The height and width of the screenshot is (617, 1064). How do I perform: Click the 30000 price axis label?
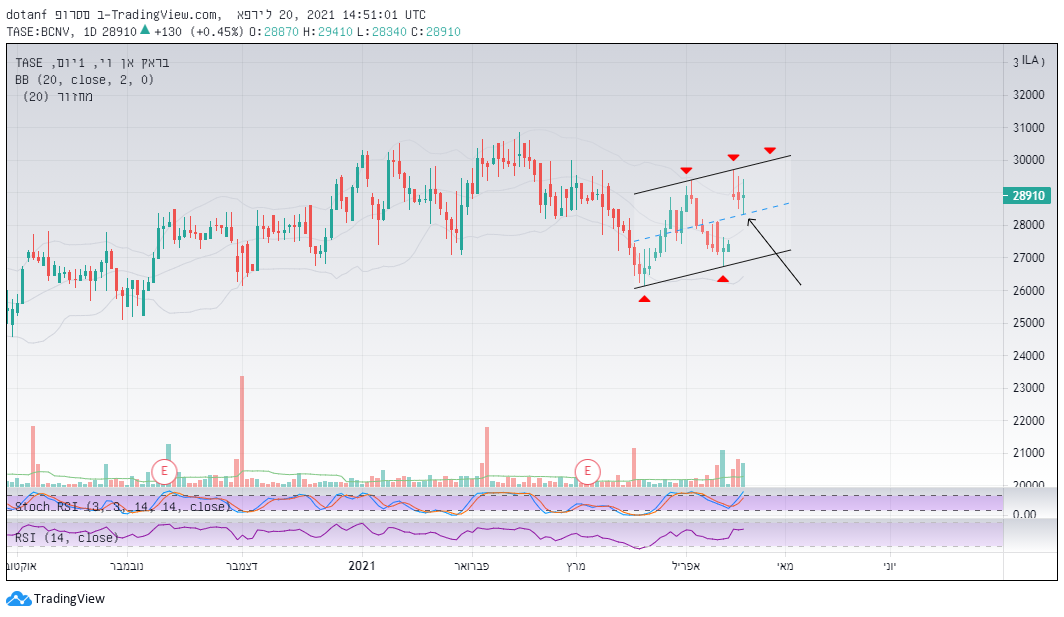pos(1029,160)
